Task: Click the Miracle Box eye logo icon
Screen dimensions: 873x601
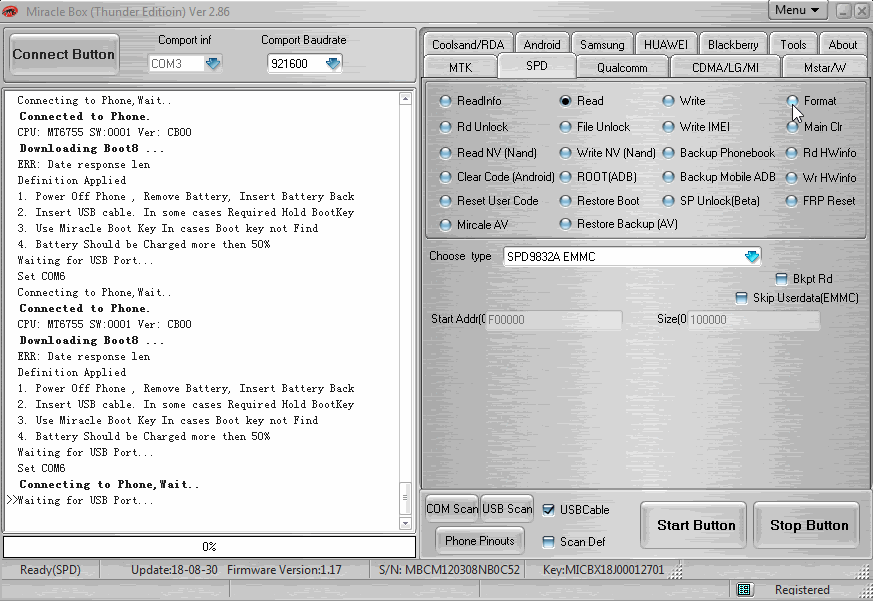Action: pyautogui.click(x=10, y=11)
